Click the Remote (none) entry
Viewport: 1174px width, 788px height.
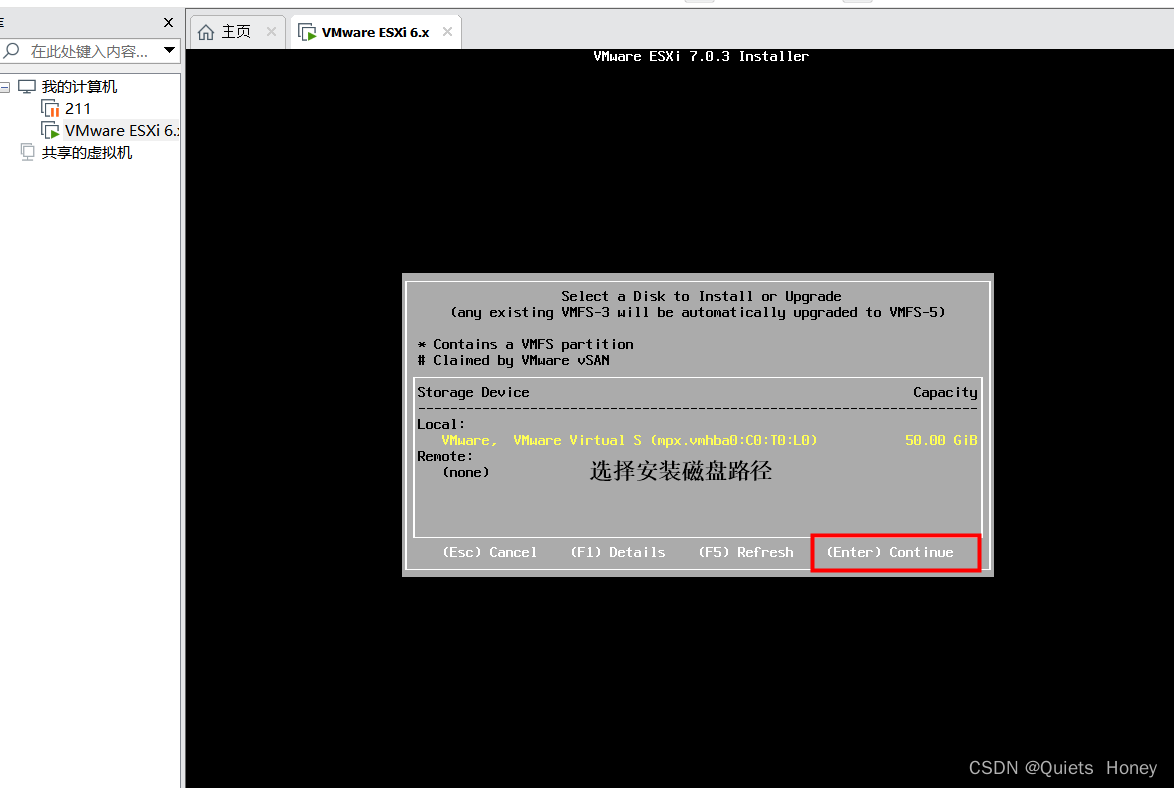[466, 473]
